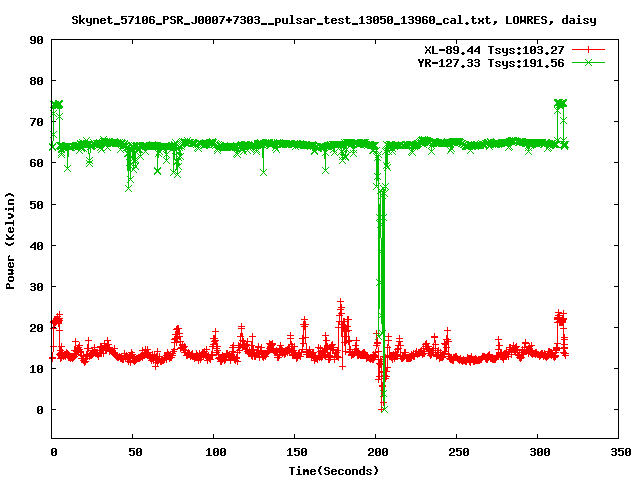Select the YR-127.33 Tsys:191.56 legend label
Image resolution: width=640 pixels, height=480 pixels.
491,63
